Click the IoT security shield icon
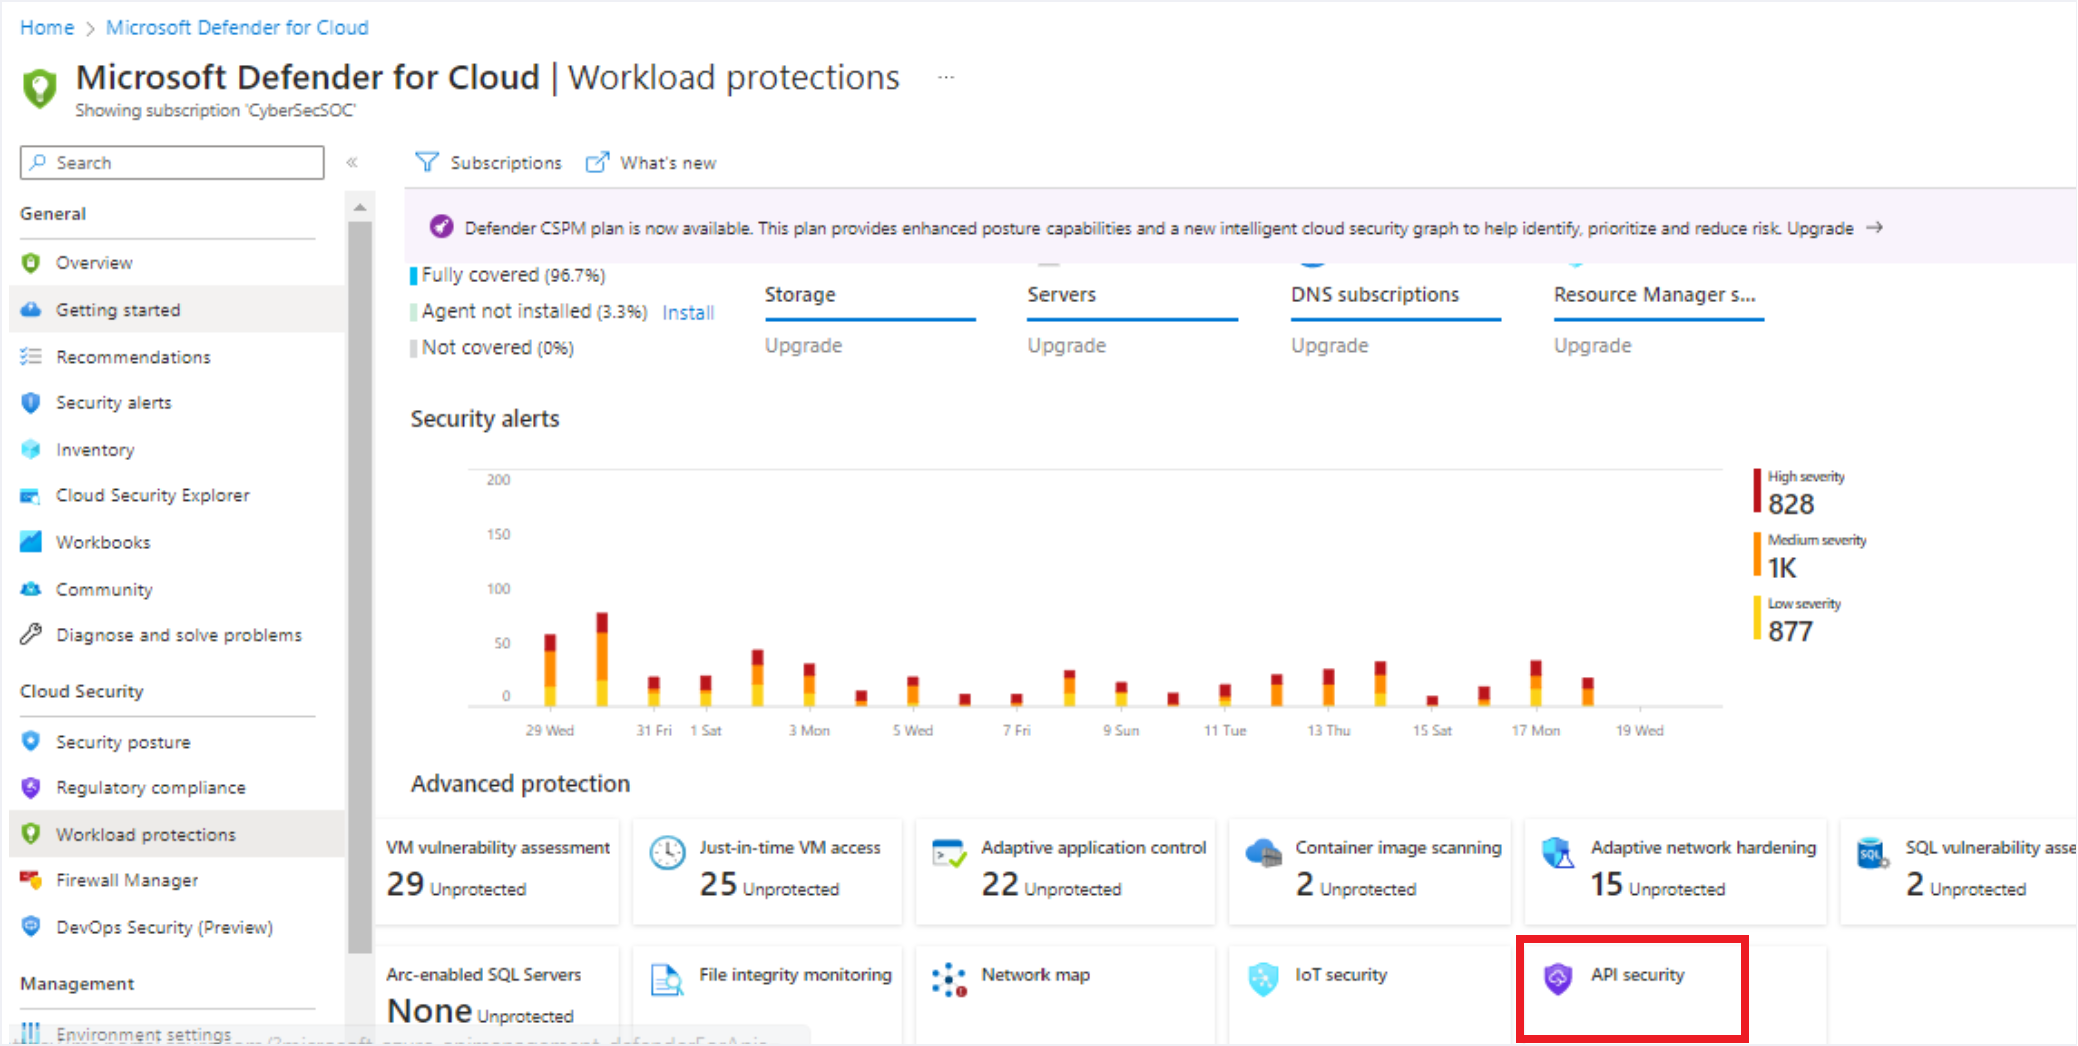Screen dimensions: 2078x1046 (1263, 978)
